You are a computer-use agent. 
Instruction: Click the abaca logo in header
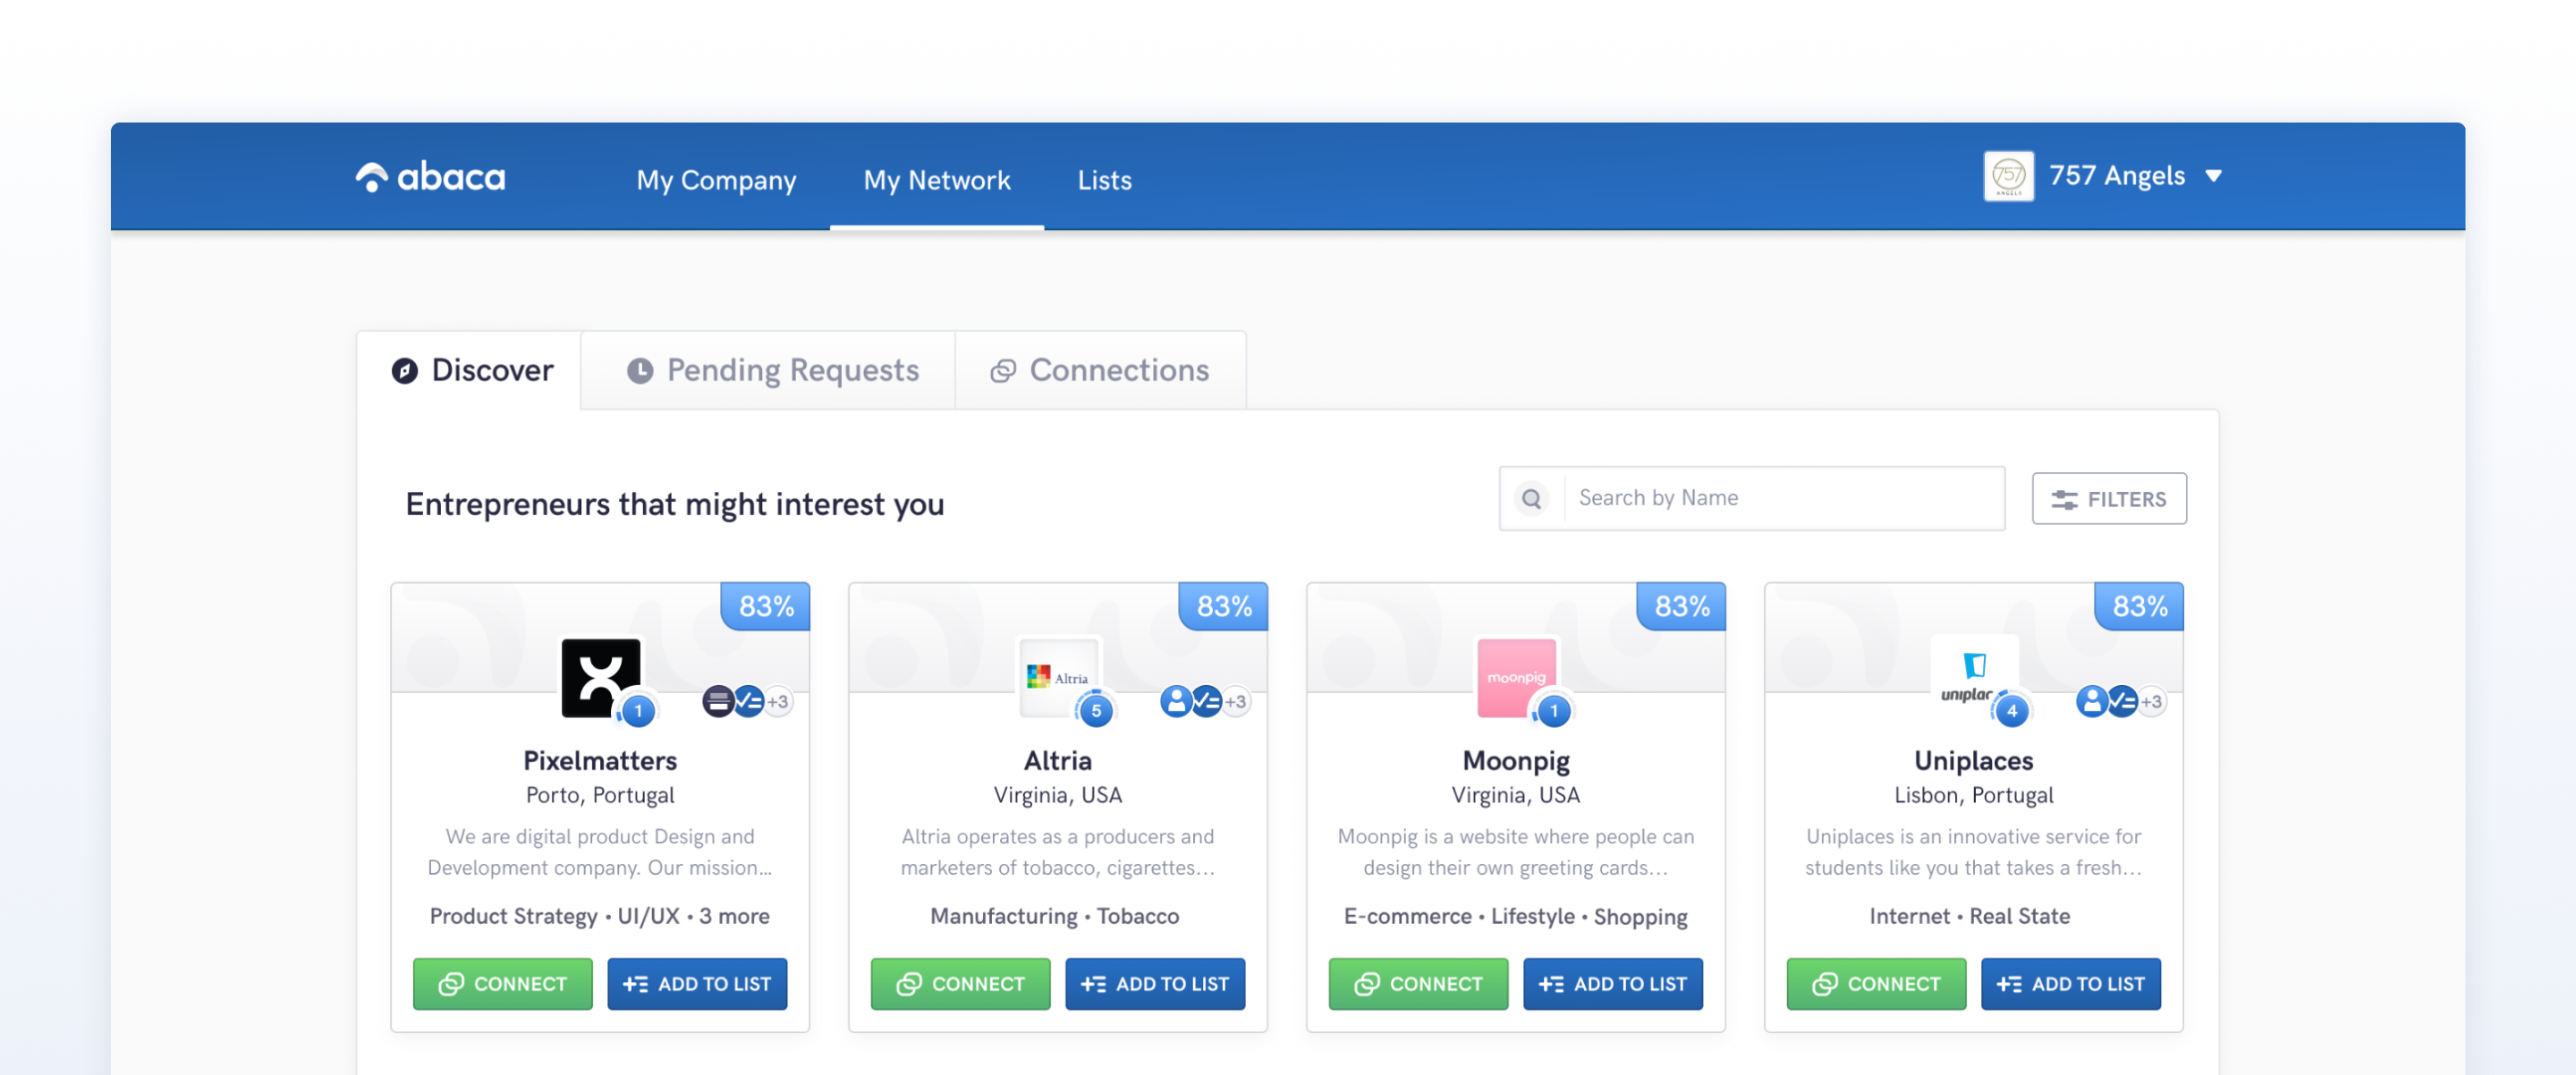pos(431,178)
